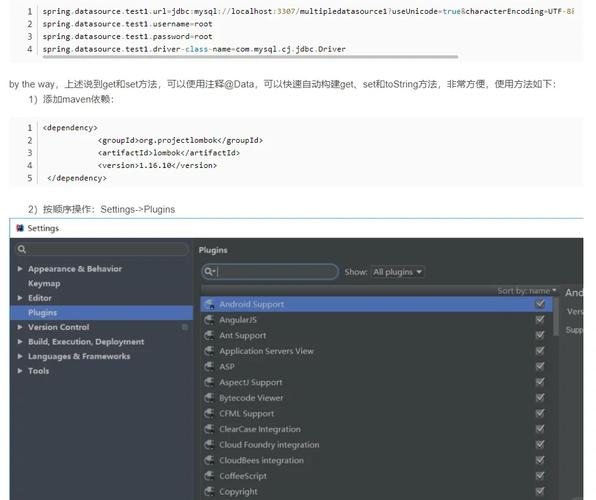Focus the settings sidebar search field
596x500 pixels.
(101, 249)
